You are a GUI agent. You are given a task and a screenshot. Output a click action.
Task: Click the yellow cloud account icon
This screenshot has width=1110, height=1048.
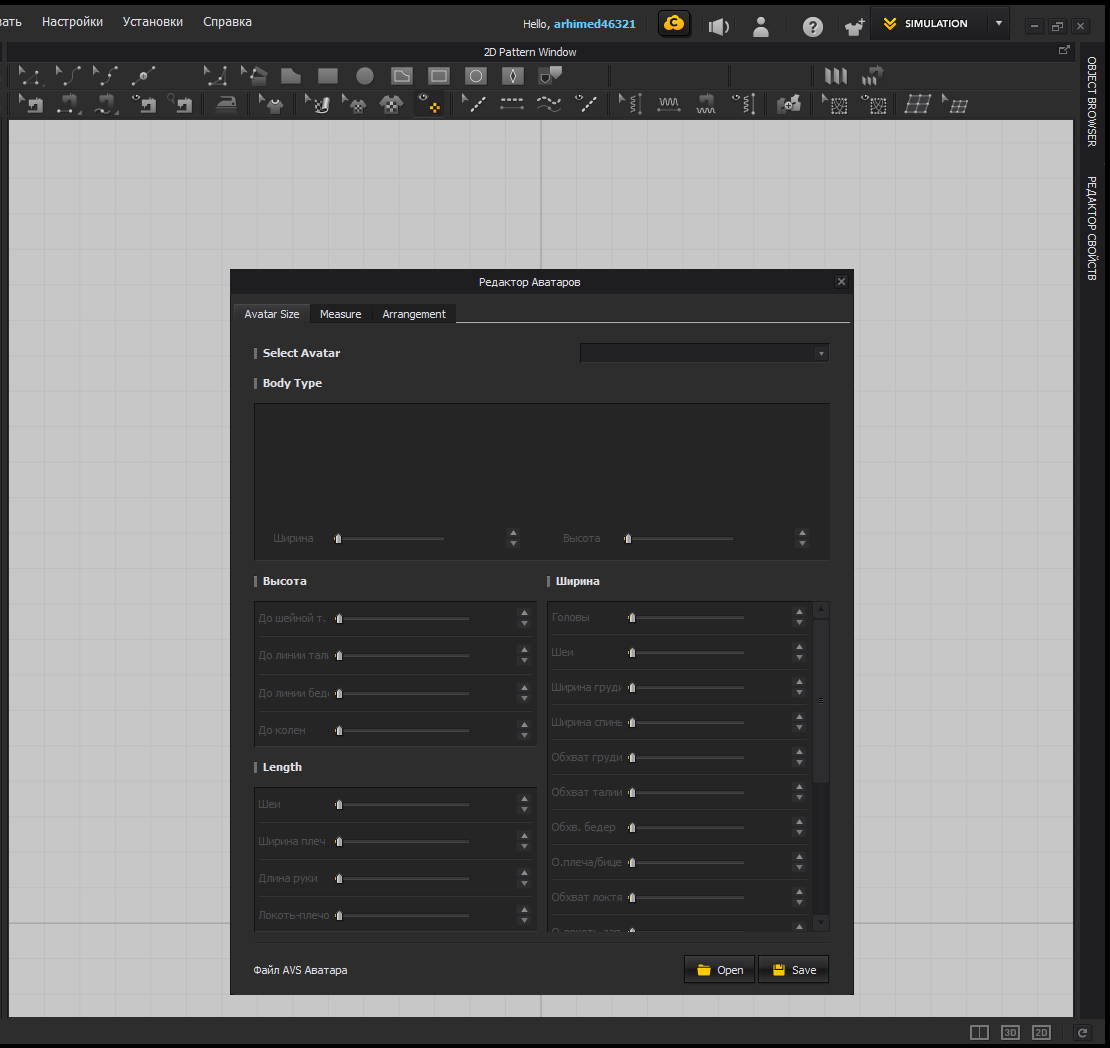pyautogui.click(x=675, y=24)
